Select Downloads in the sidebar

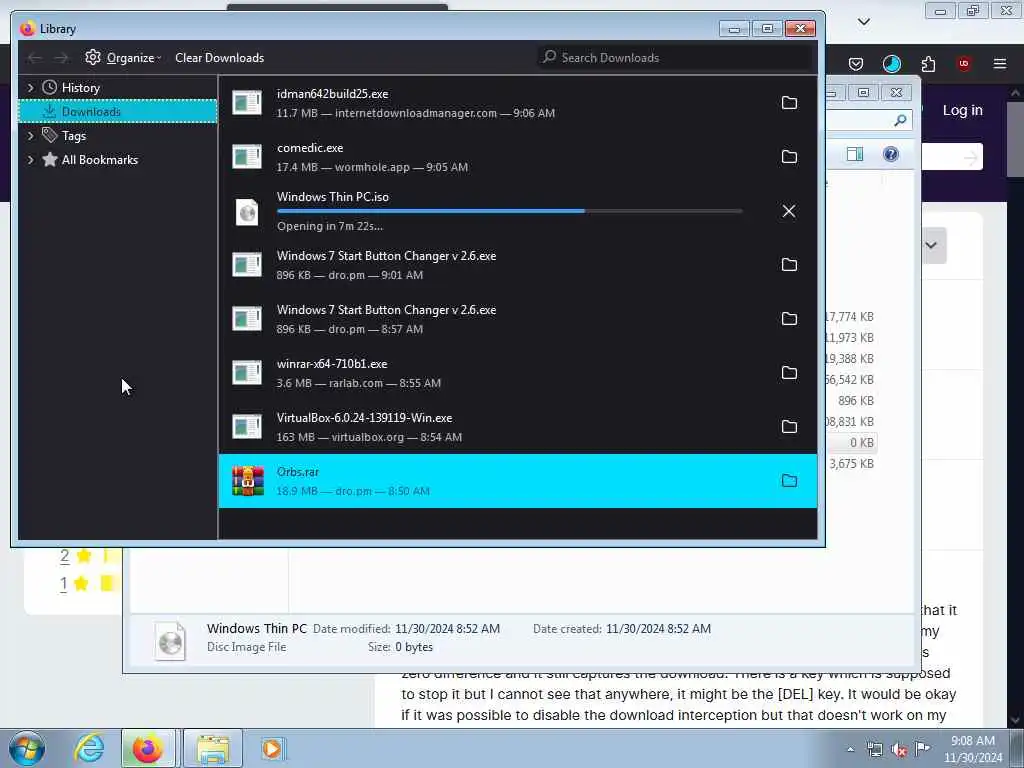click(118, 112)
